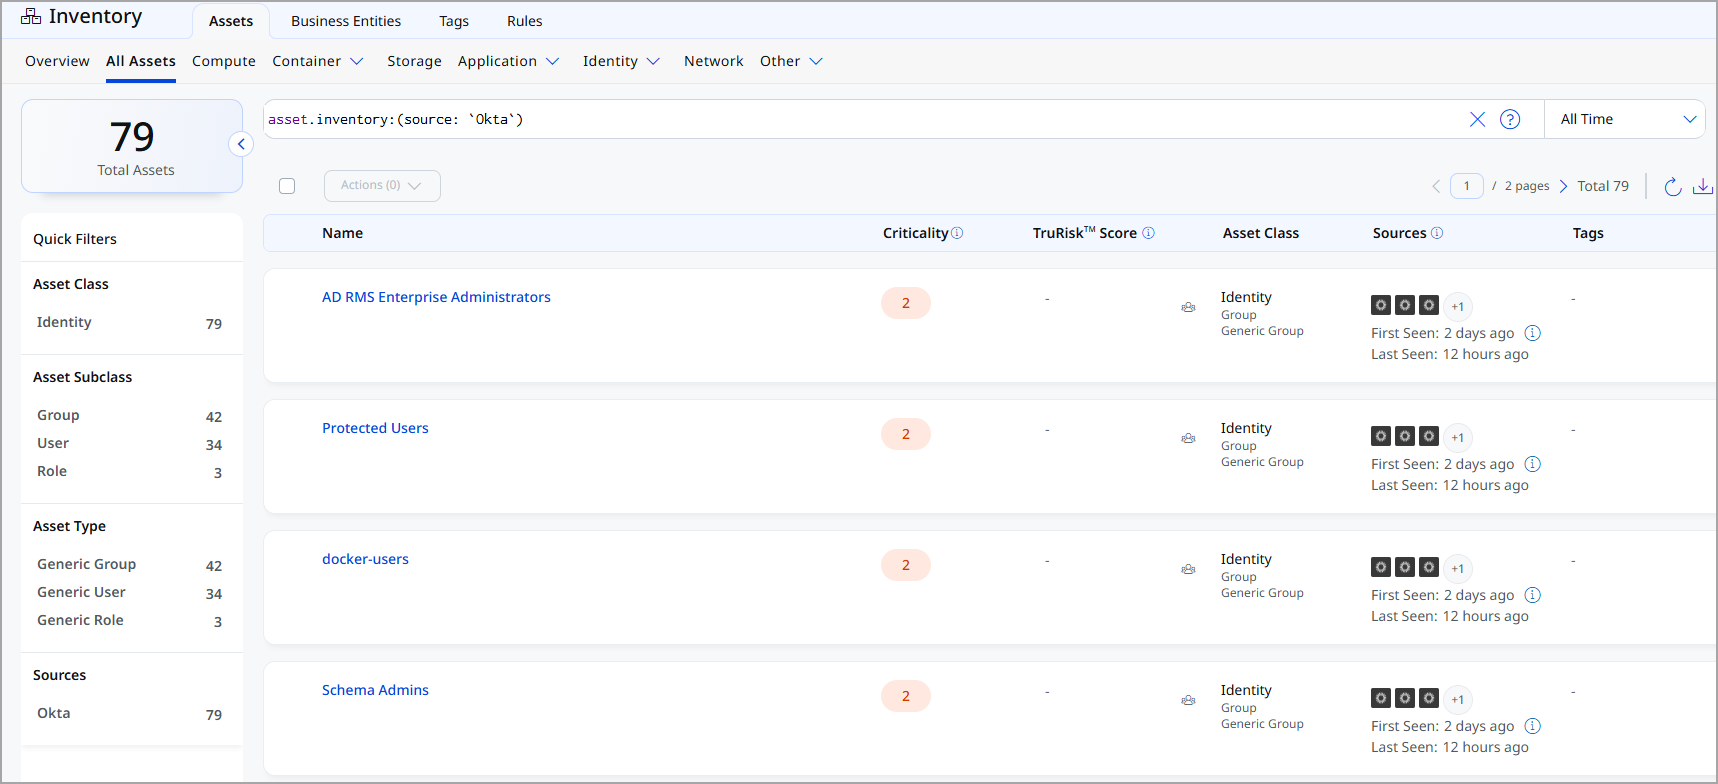The image size is (1718, 784).
Task: Open the Tags tab
Action: click(454, 21)
